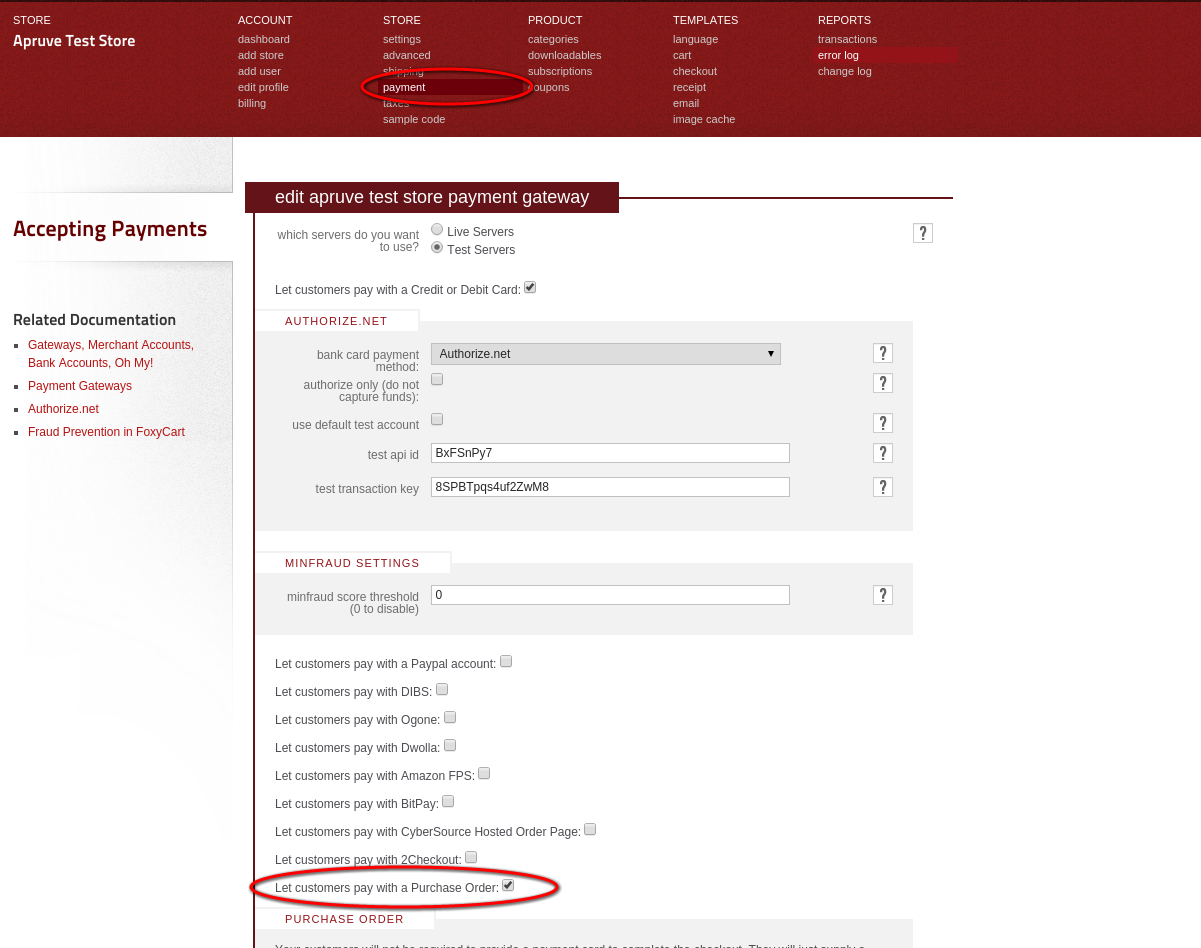Select dashboard under the ACCOUNT menu
Screen dimensions: 1201x948
[264, 39]
